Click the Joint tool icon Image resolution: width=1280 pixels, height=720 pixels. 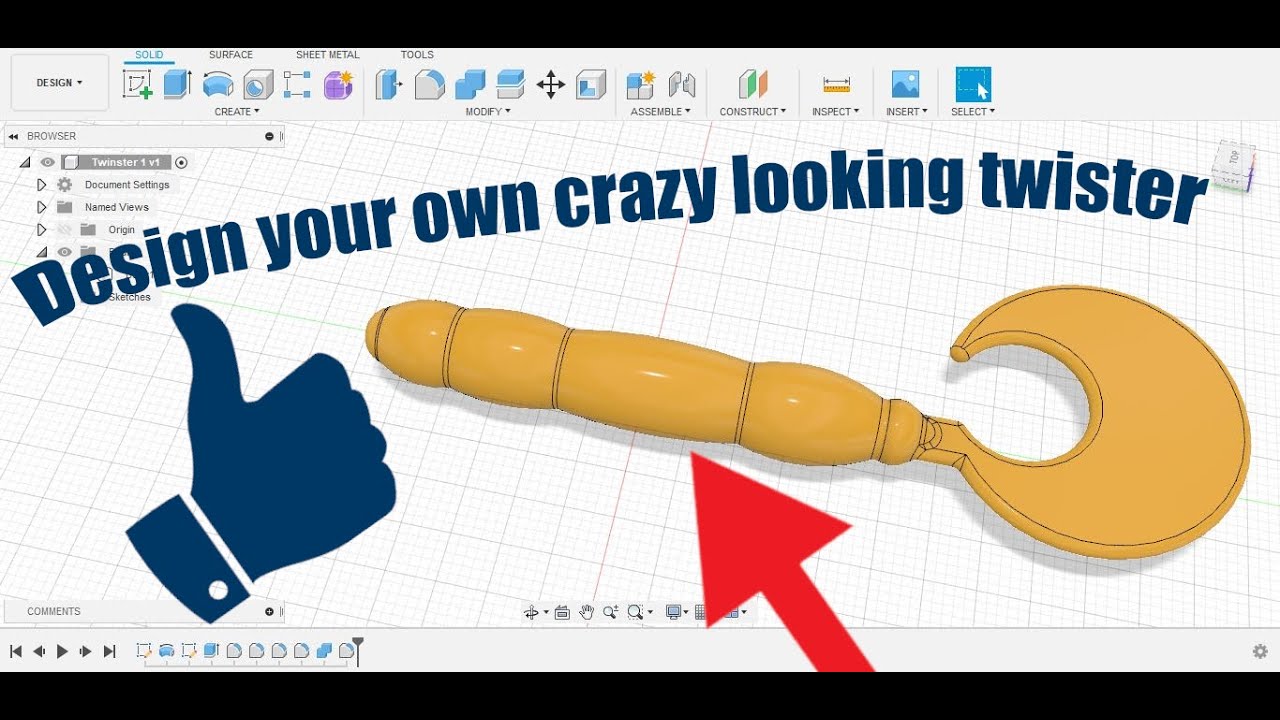[x=681, y=84]
